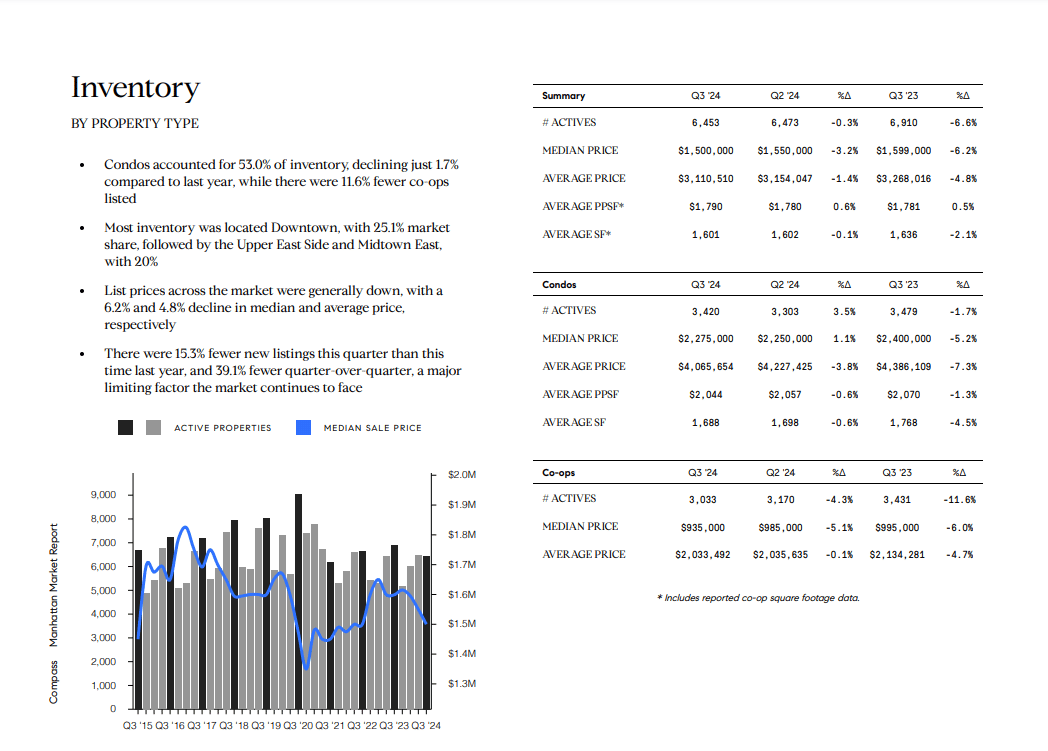Click Summary average price $3,154,047
Viewport: 1048px width, 751px height.
(785, 179)
